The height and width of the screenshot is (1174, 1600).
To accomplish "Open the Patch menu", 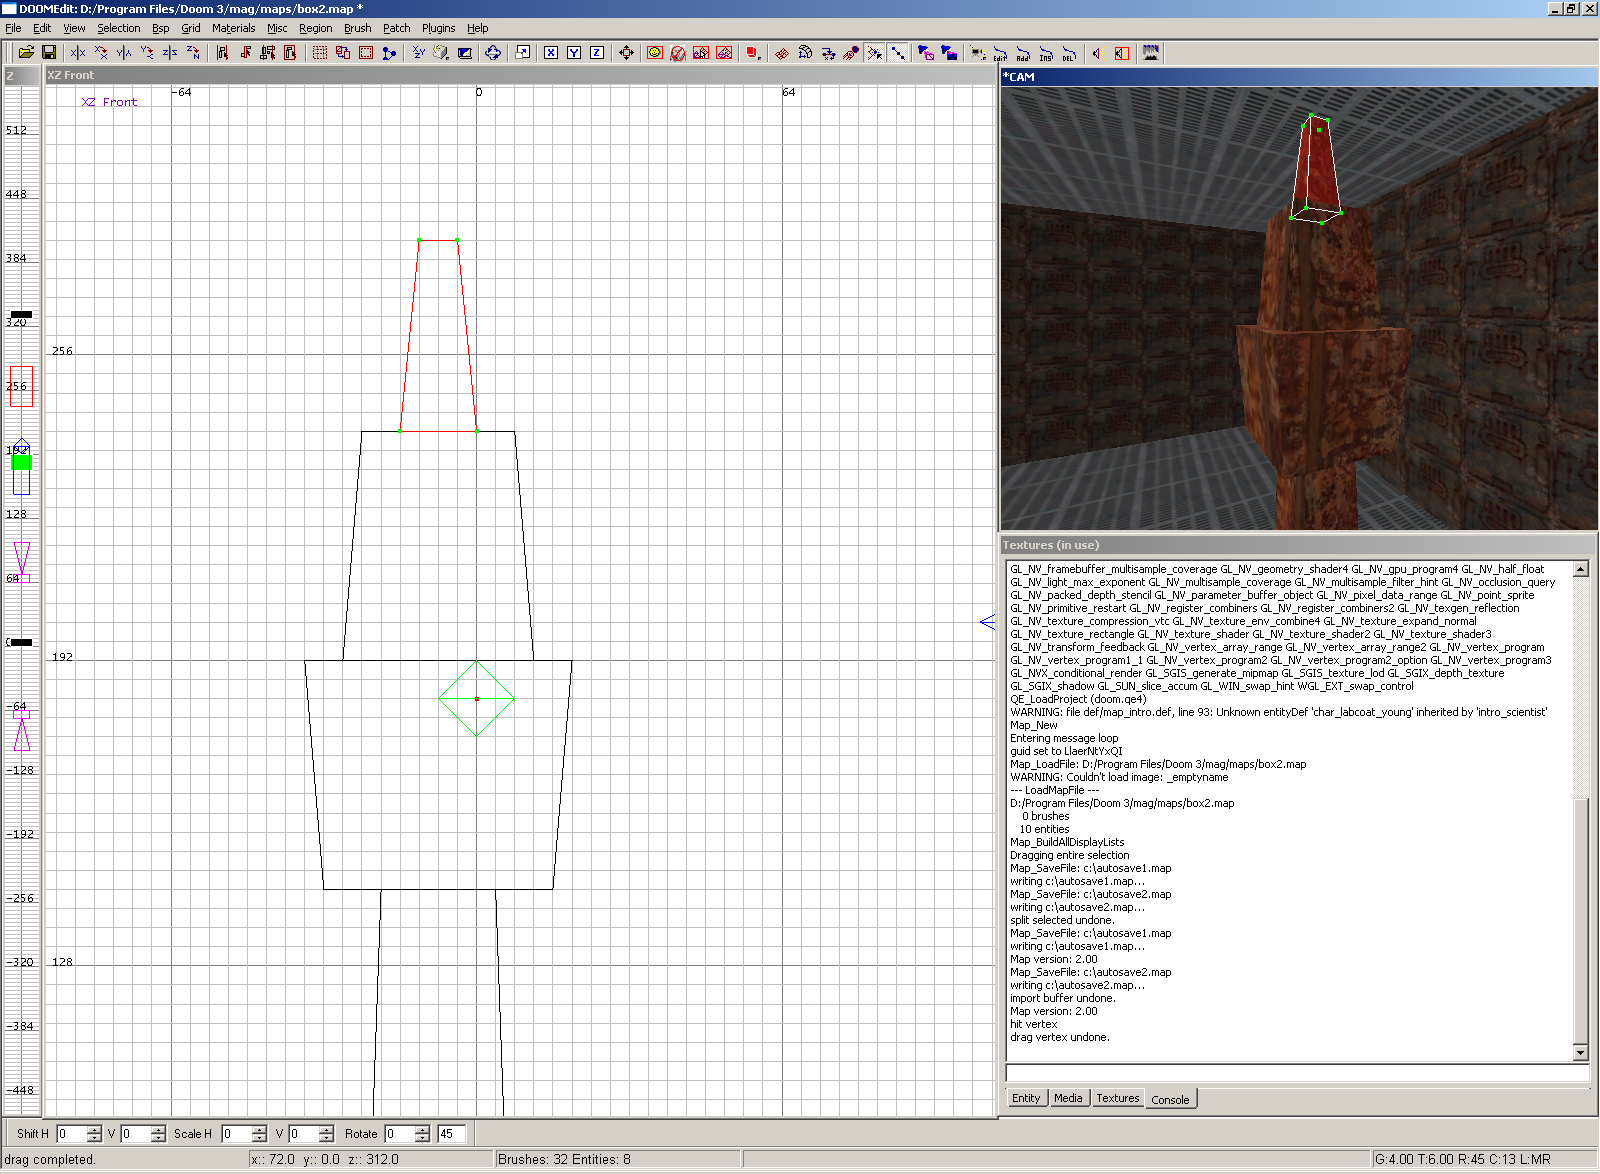I will tap(396, 28).
